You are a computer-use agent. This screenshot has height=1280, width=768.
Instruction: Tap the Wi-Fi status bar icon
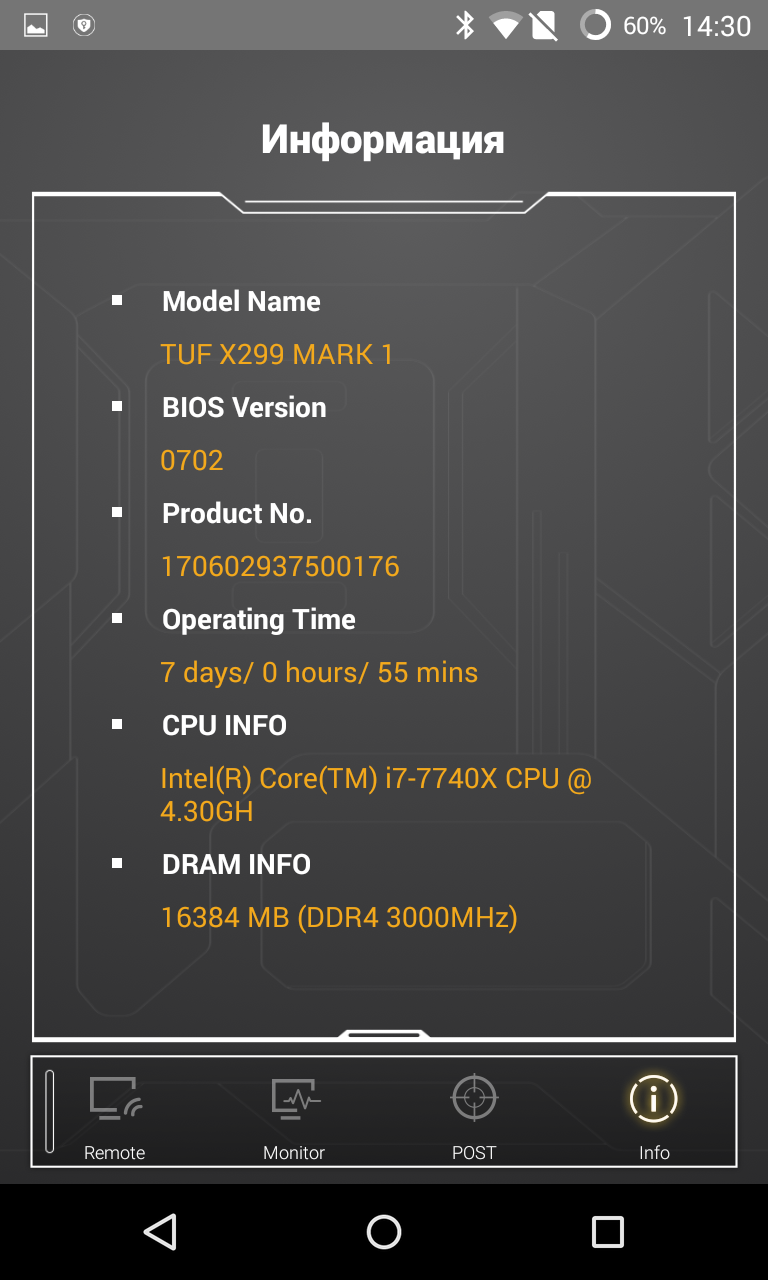click(x=505, y=26)
